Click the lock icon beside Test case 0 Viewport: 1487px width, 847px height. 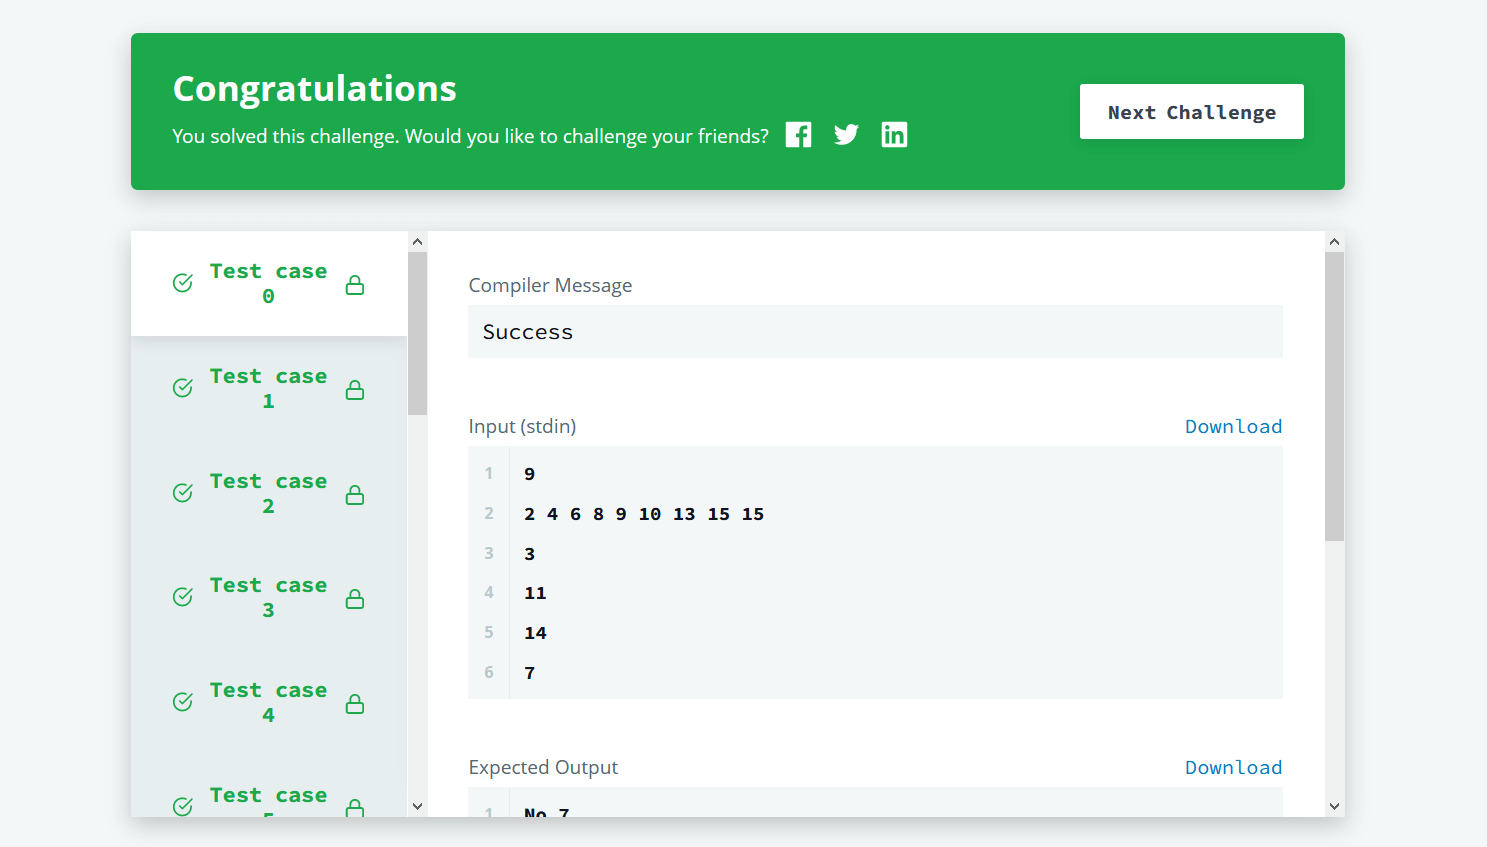point(355,284)
